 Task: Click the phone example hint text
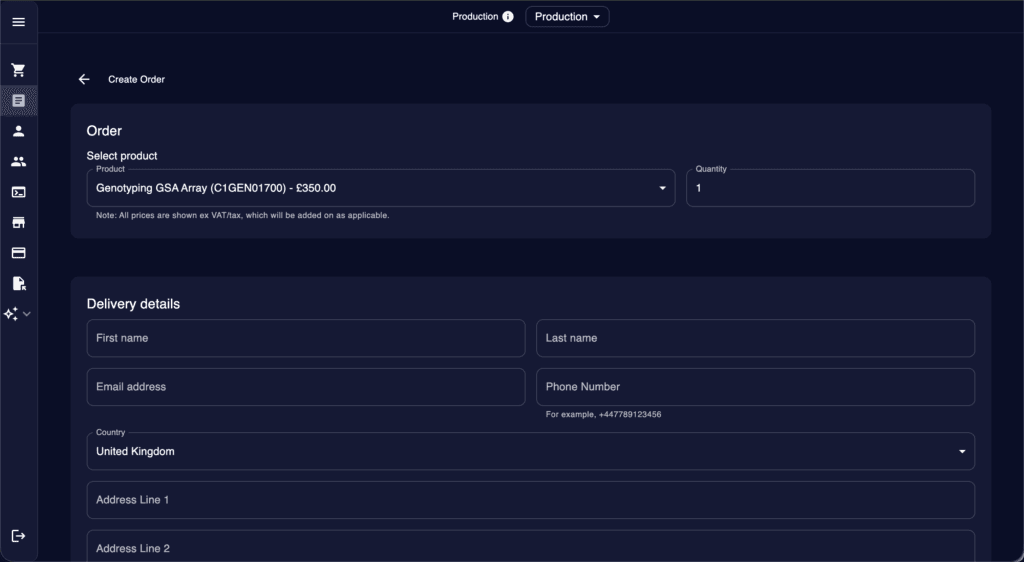(603, 414)
